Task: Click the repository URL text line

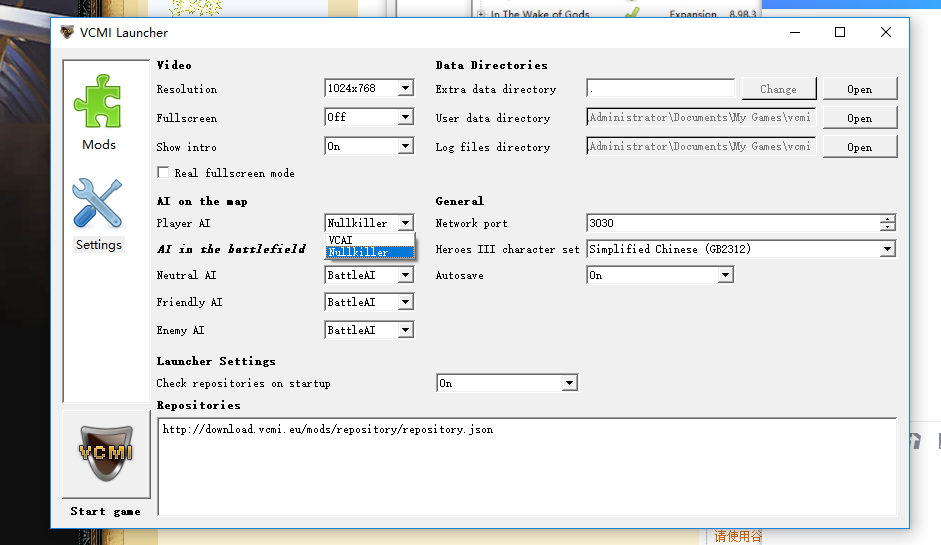Action: pos(328,430)
